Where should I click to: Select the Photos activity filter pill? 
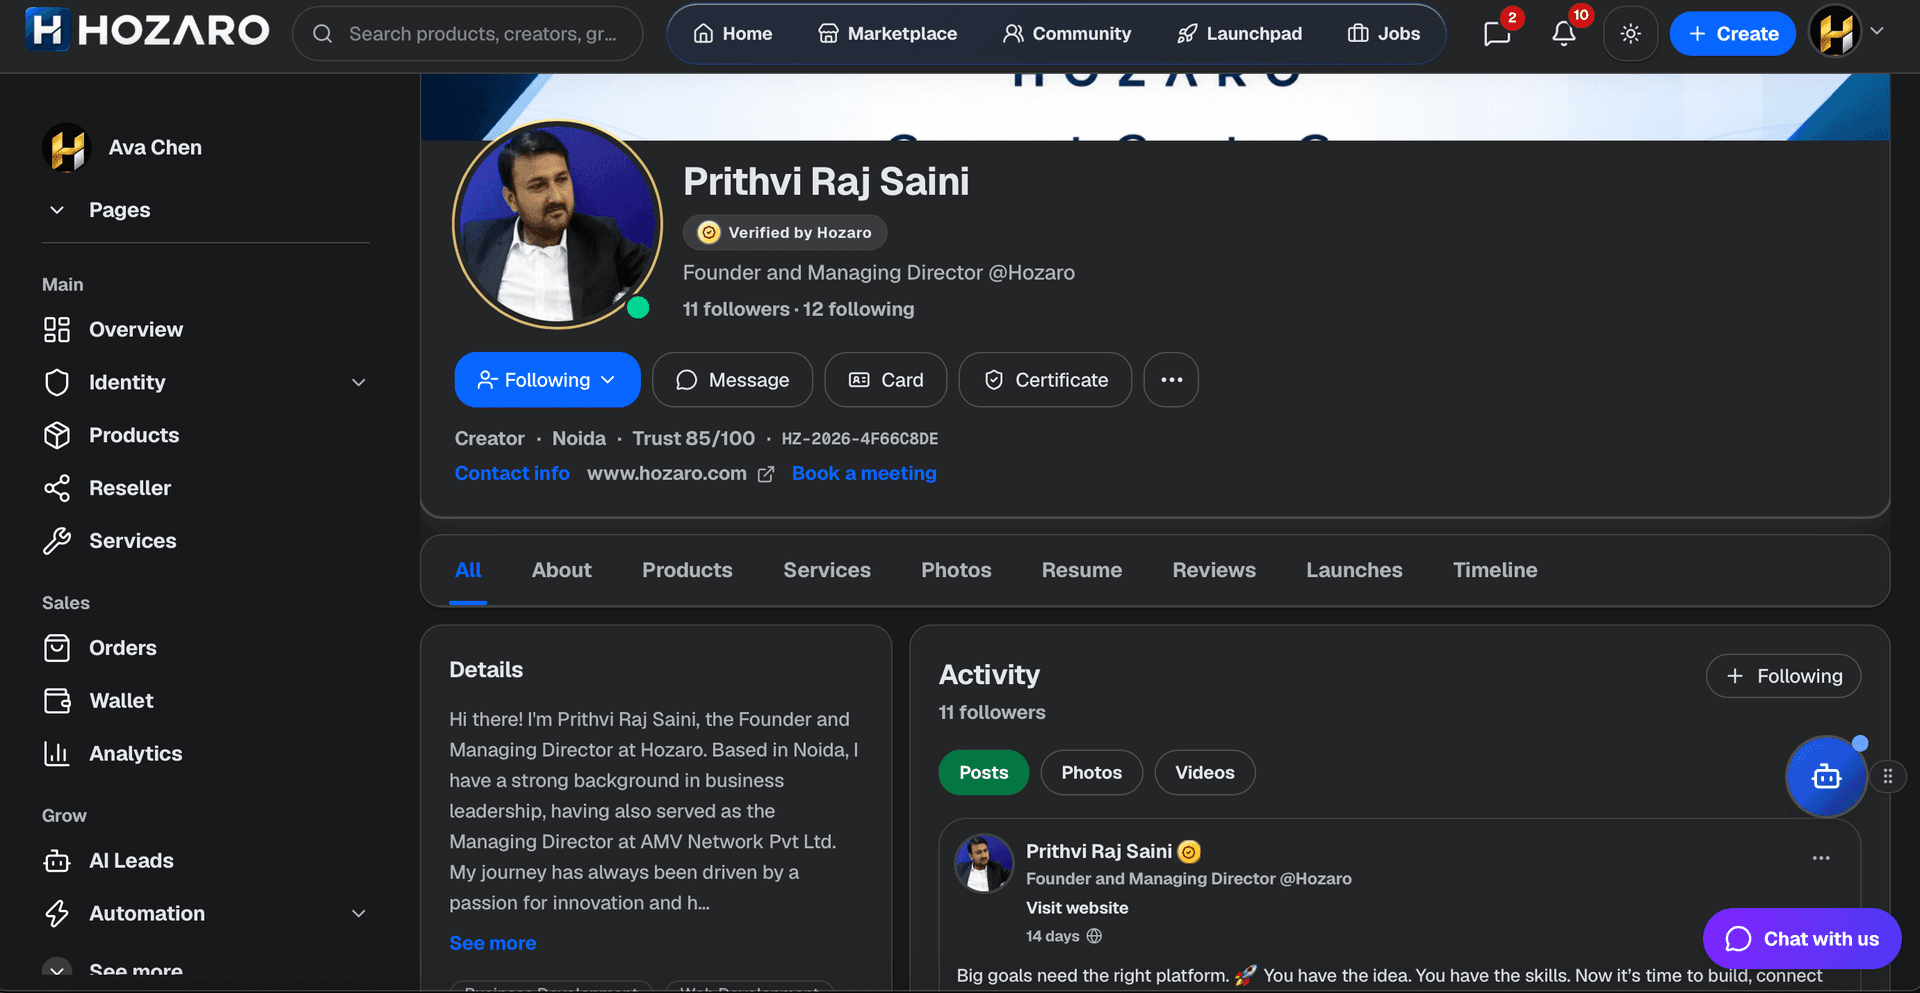tap(1091, 772)
